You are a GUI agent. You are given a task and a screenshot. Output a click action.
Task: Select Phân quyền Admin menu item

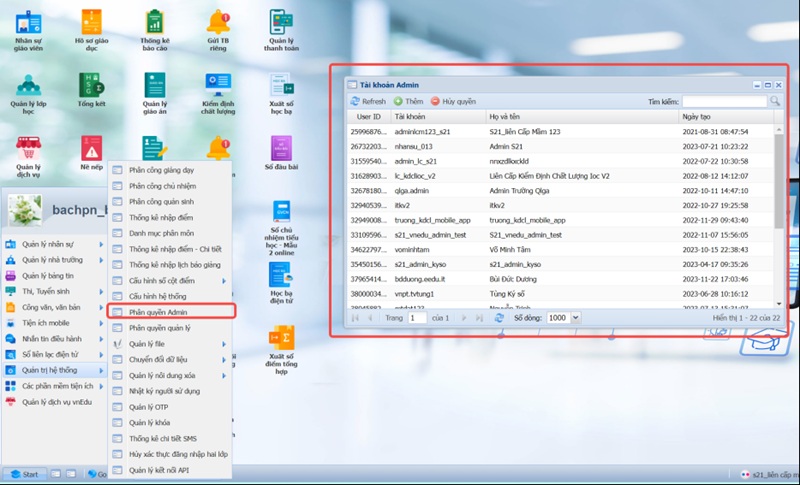(170, 312)
